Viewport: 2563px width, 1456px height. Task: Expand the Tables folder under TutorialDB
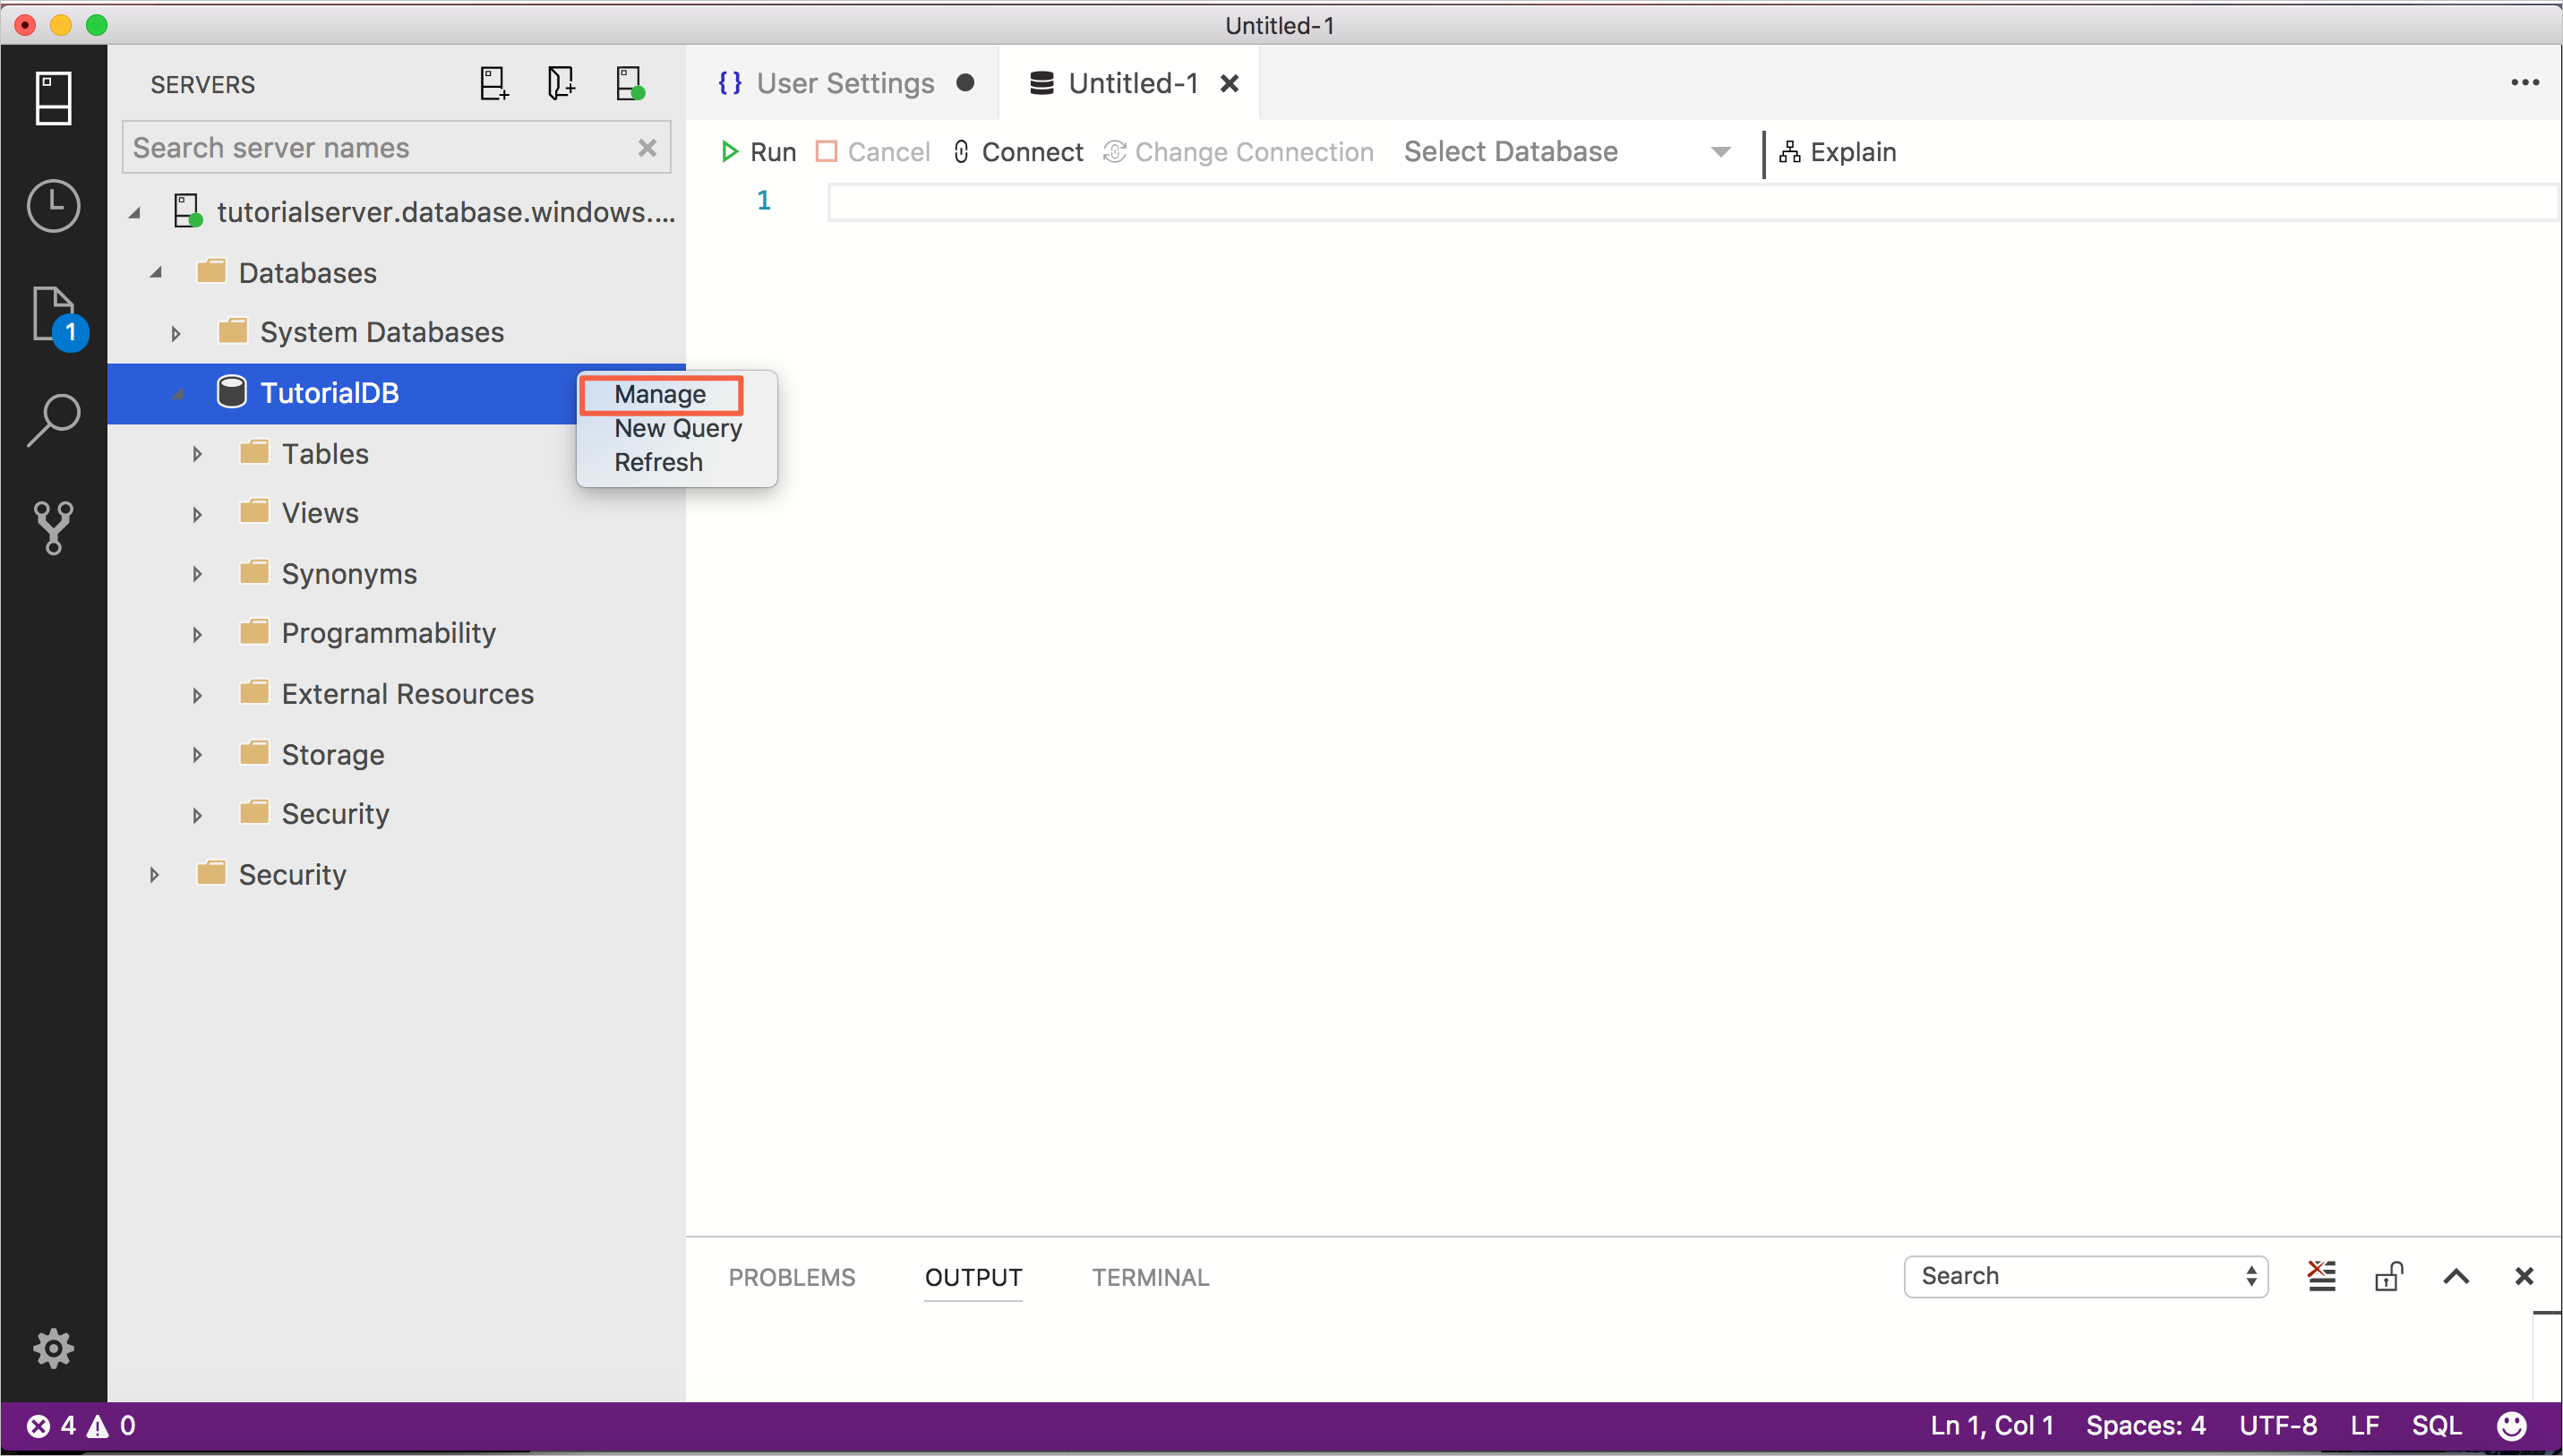pyautogui.click(x=196, y=453)
